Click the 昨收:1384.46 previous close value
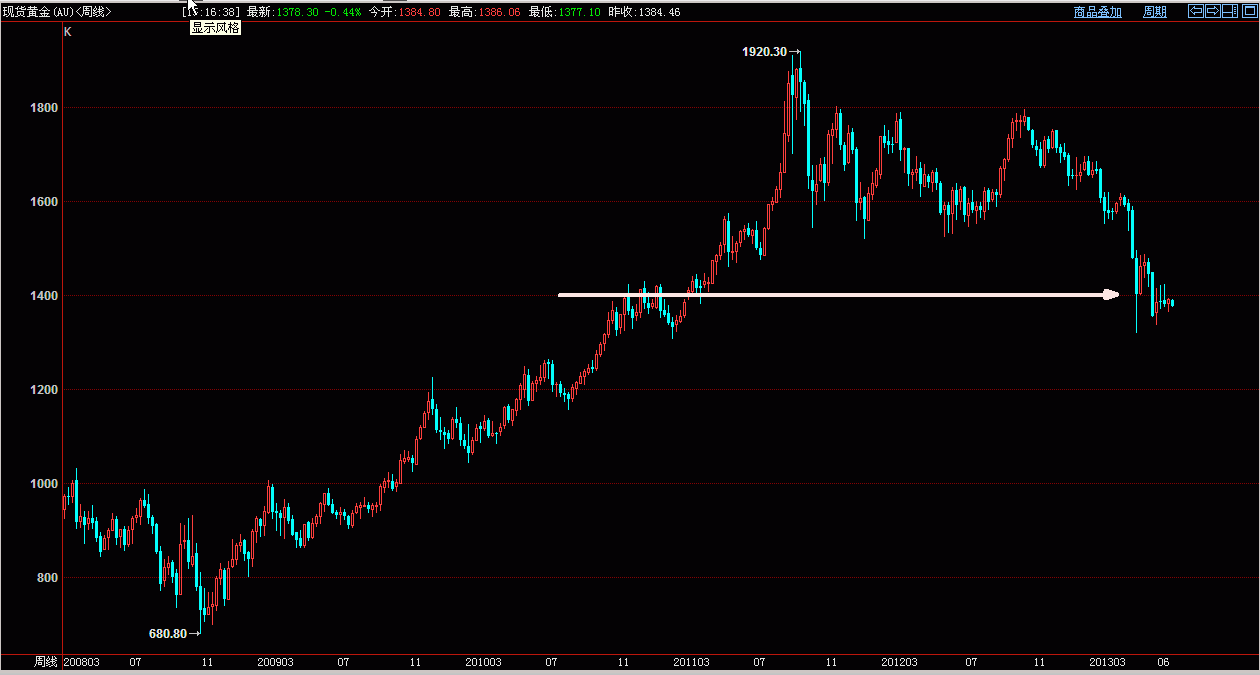 [x=645, y=12]
